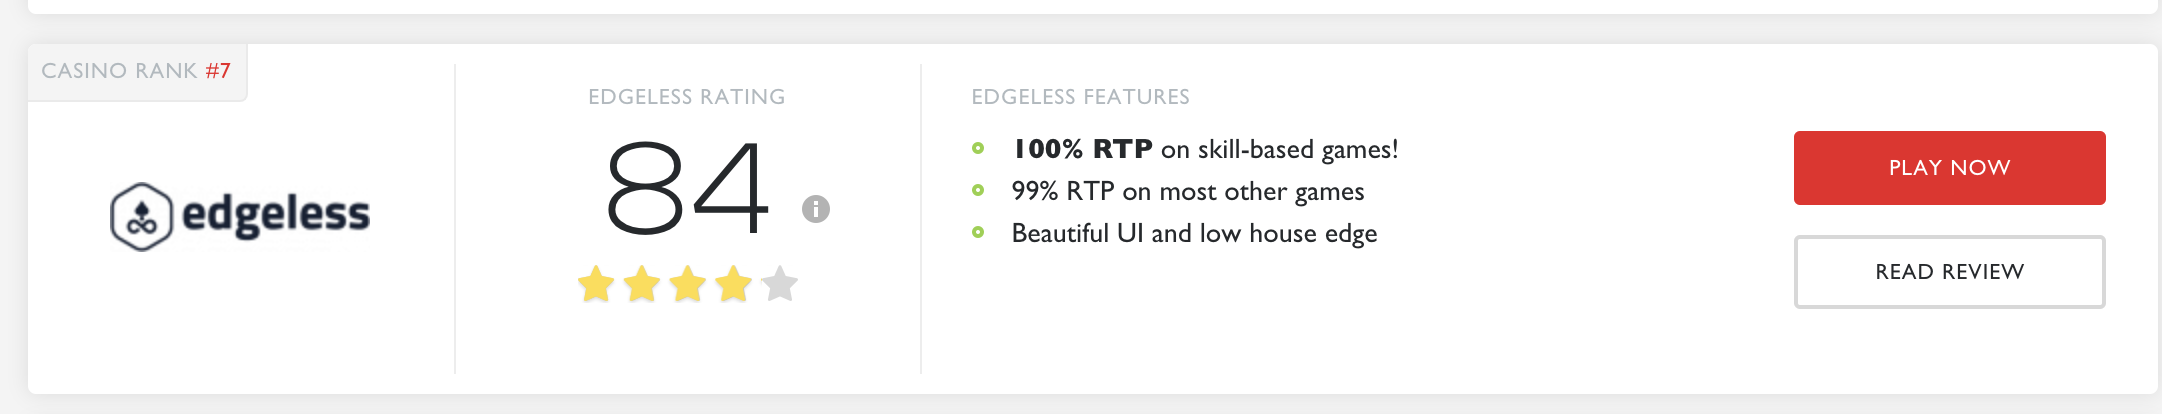Click the Edgeless hexagon logo icon
Image resolution: width=2162 pixels, height=414 pixels.
(141, 216)
